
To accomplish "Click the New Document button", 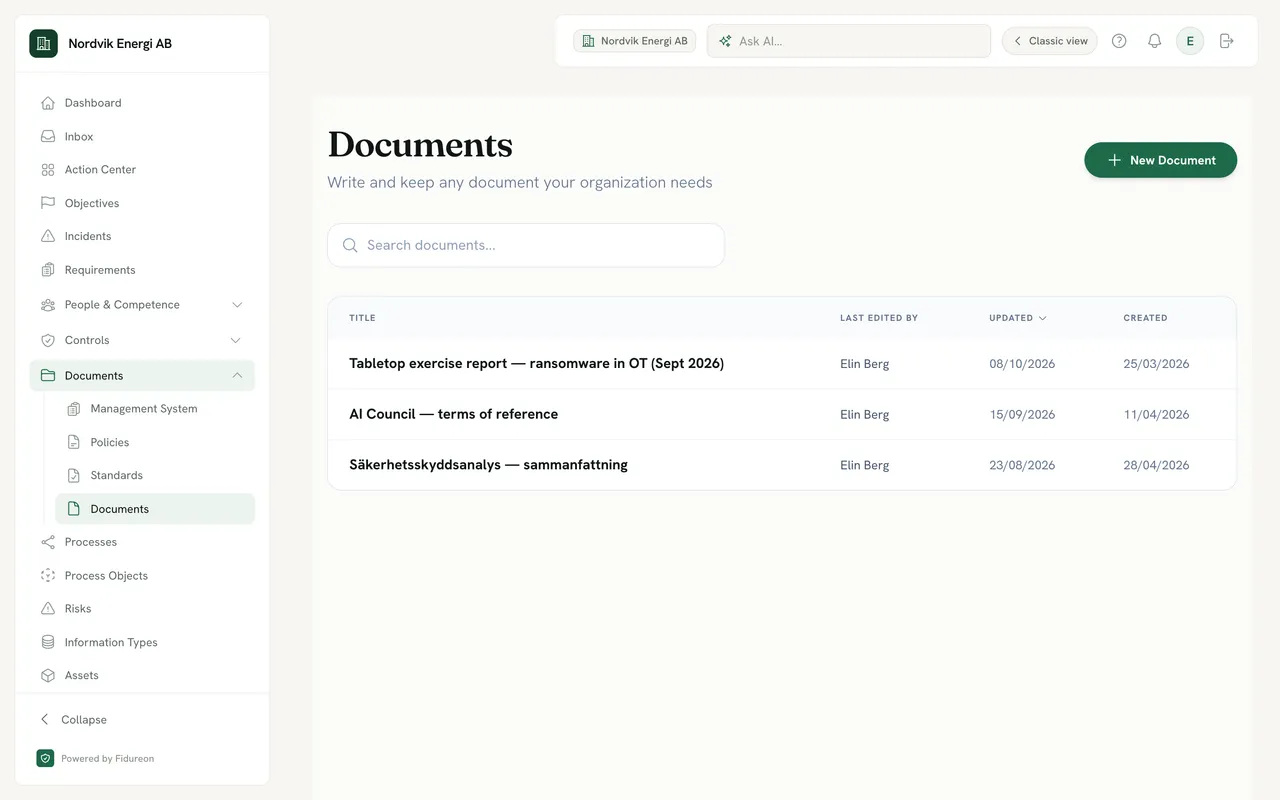I will click(1160, 160).
